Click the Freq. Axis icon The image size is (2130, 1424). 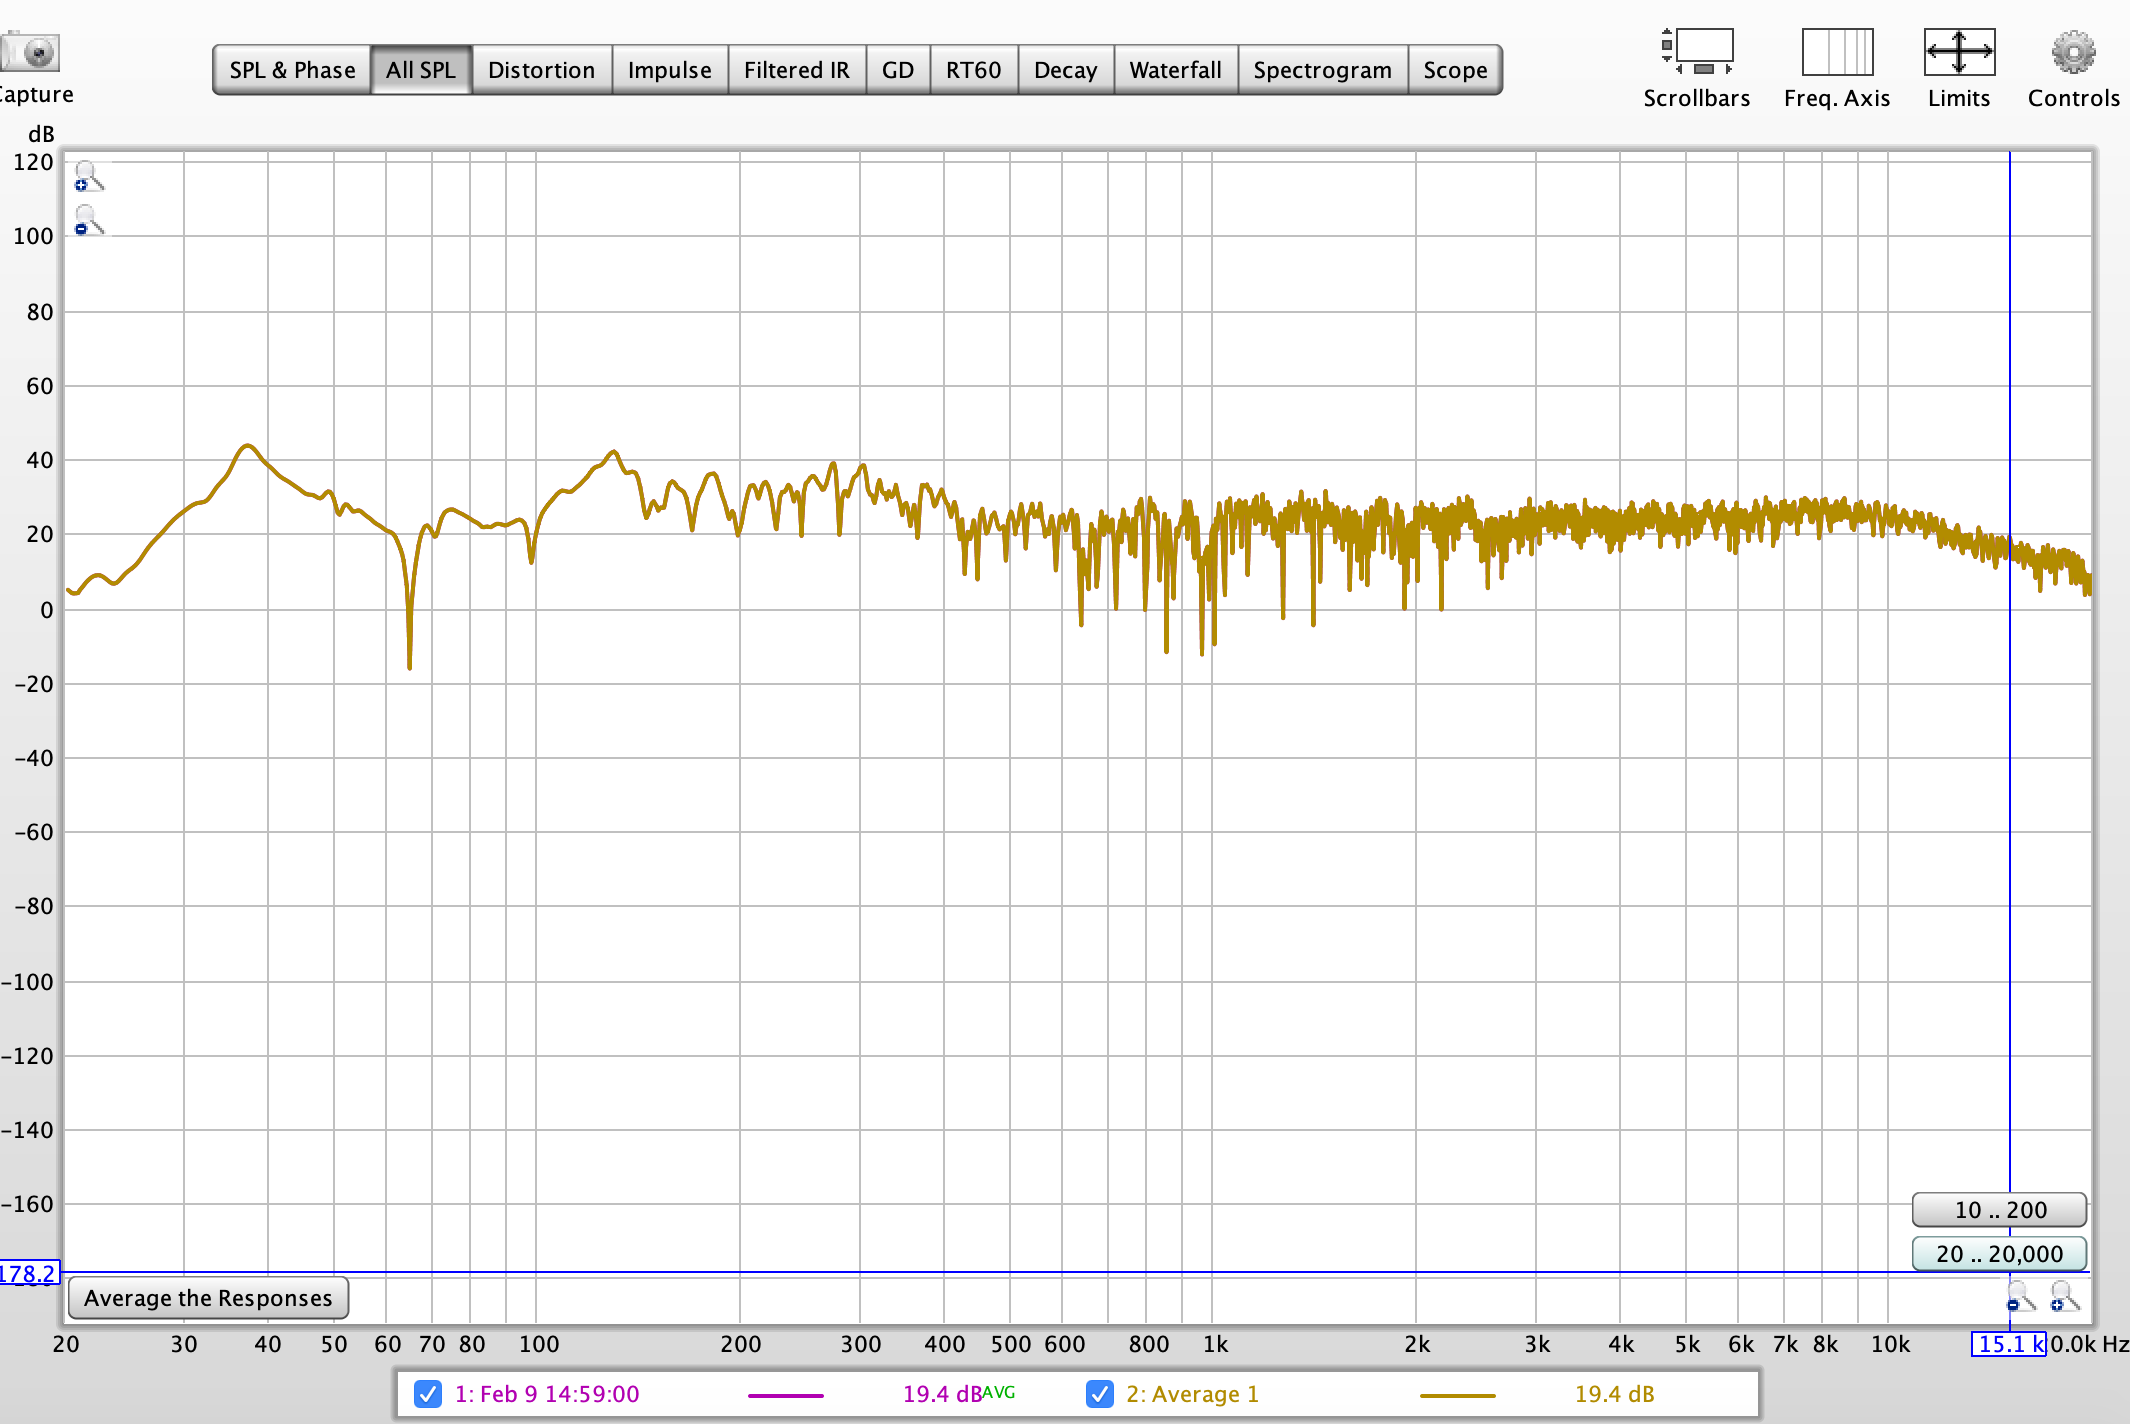click(x=1837, y=52)
